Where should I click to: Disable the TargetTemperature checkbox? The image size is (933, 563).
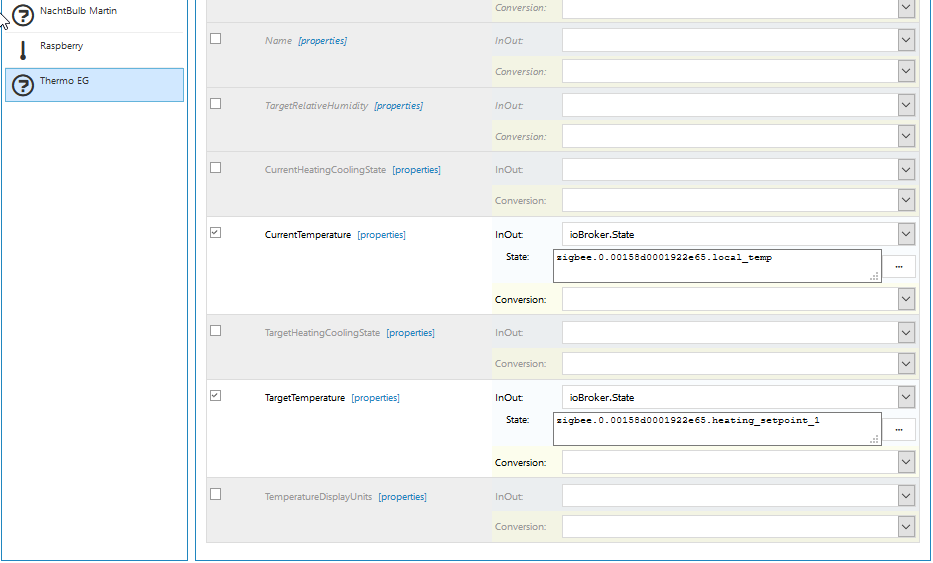(x=215, y=396)
